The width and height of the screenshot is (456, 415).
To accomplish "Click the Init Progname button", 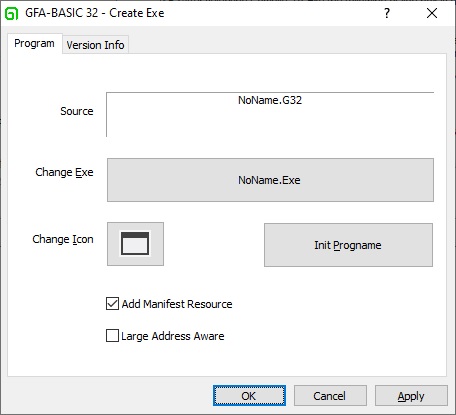I will 348,245.
